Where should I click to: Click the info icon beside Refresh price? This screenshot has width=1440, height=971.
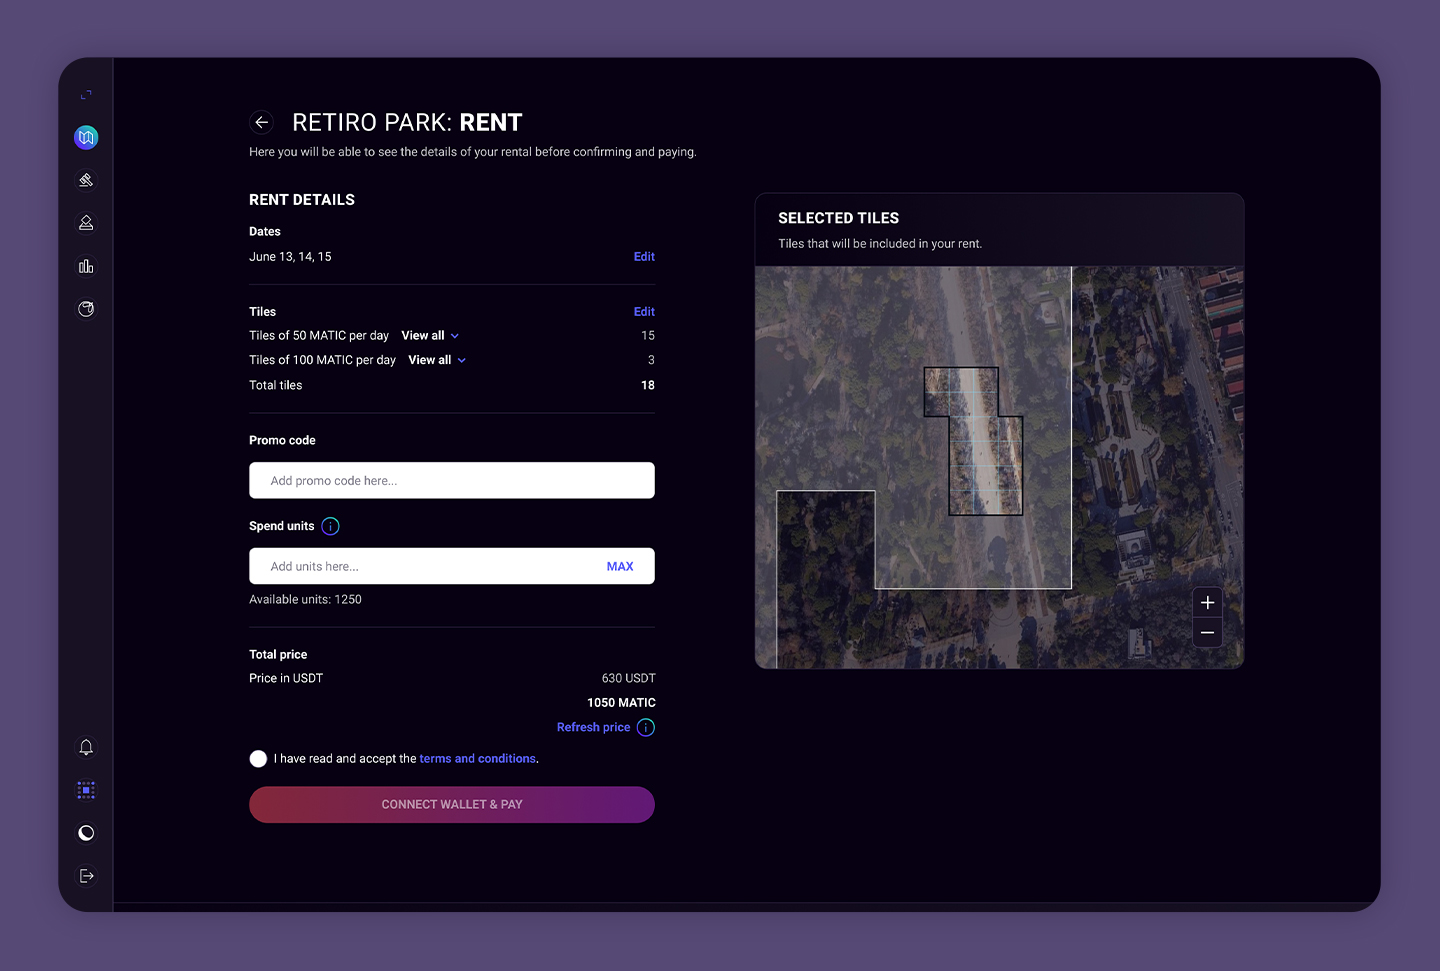[646, 727]
